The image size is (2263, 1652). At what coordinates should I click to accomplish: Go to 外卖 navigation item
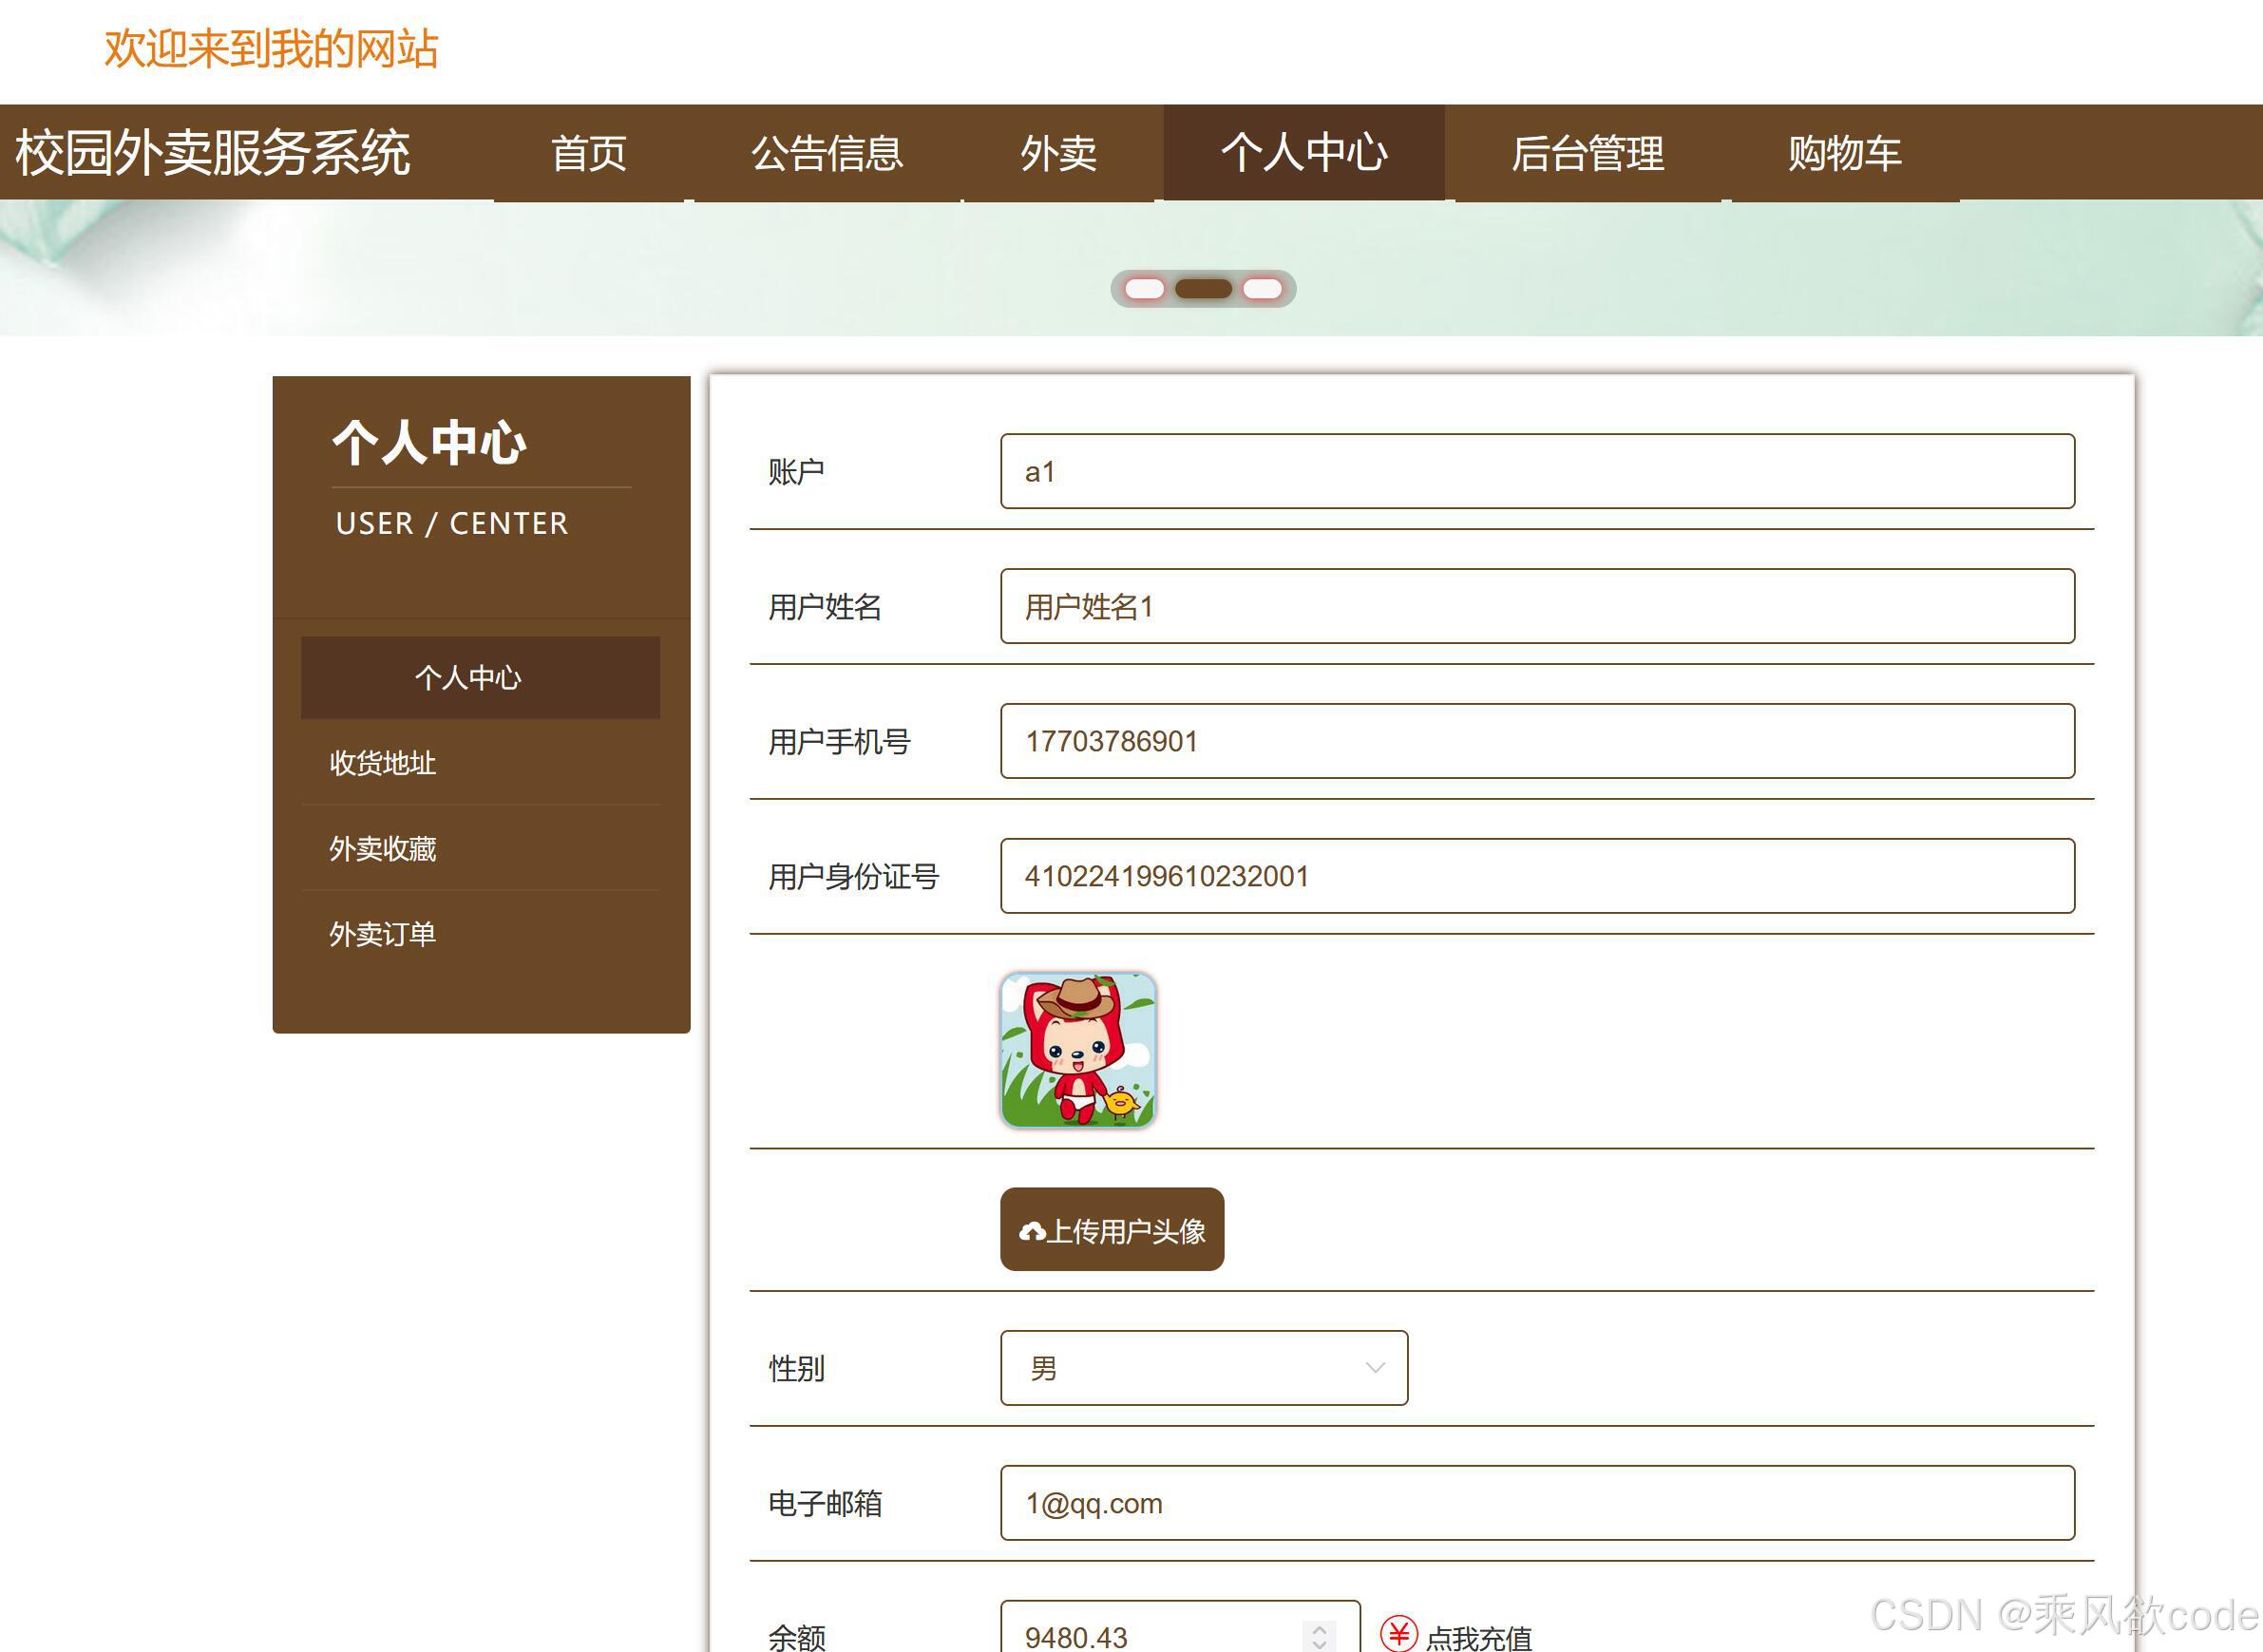pos(1058,153)
